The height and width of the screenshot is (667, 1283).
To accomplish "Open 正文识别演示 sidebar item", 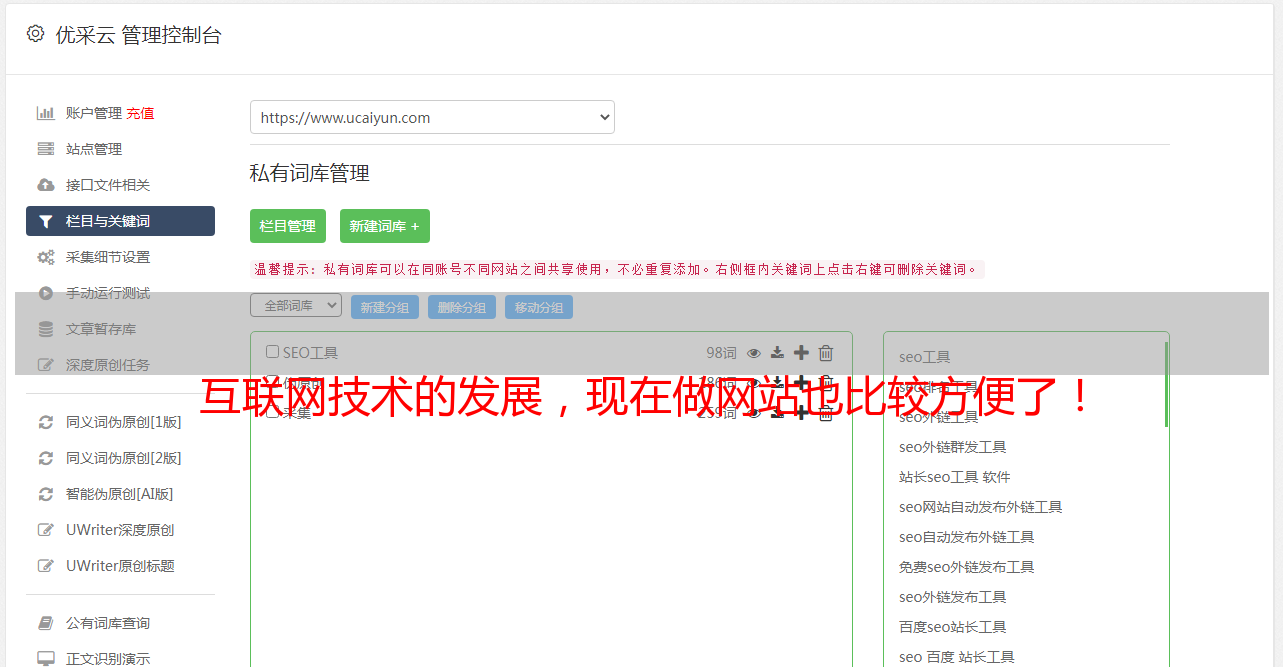I will click(108, 659).
